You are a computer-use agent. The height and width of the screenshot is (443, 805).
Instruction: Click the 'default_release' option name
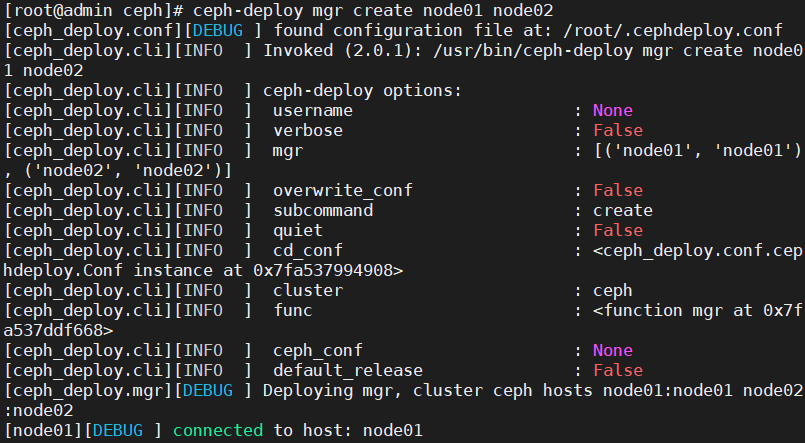(348, 371)
